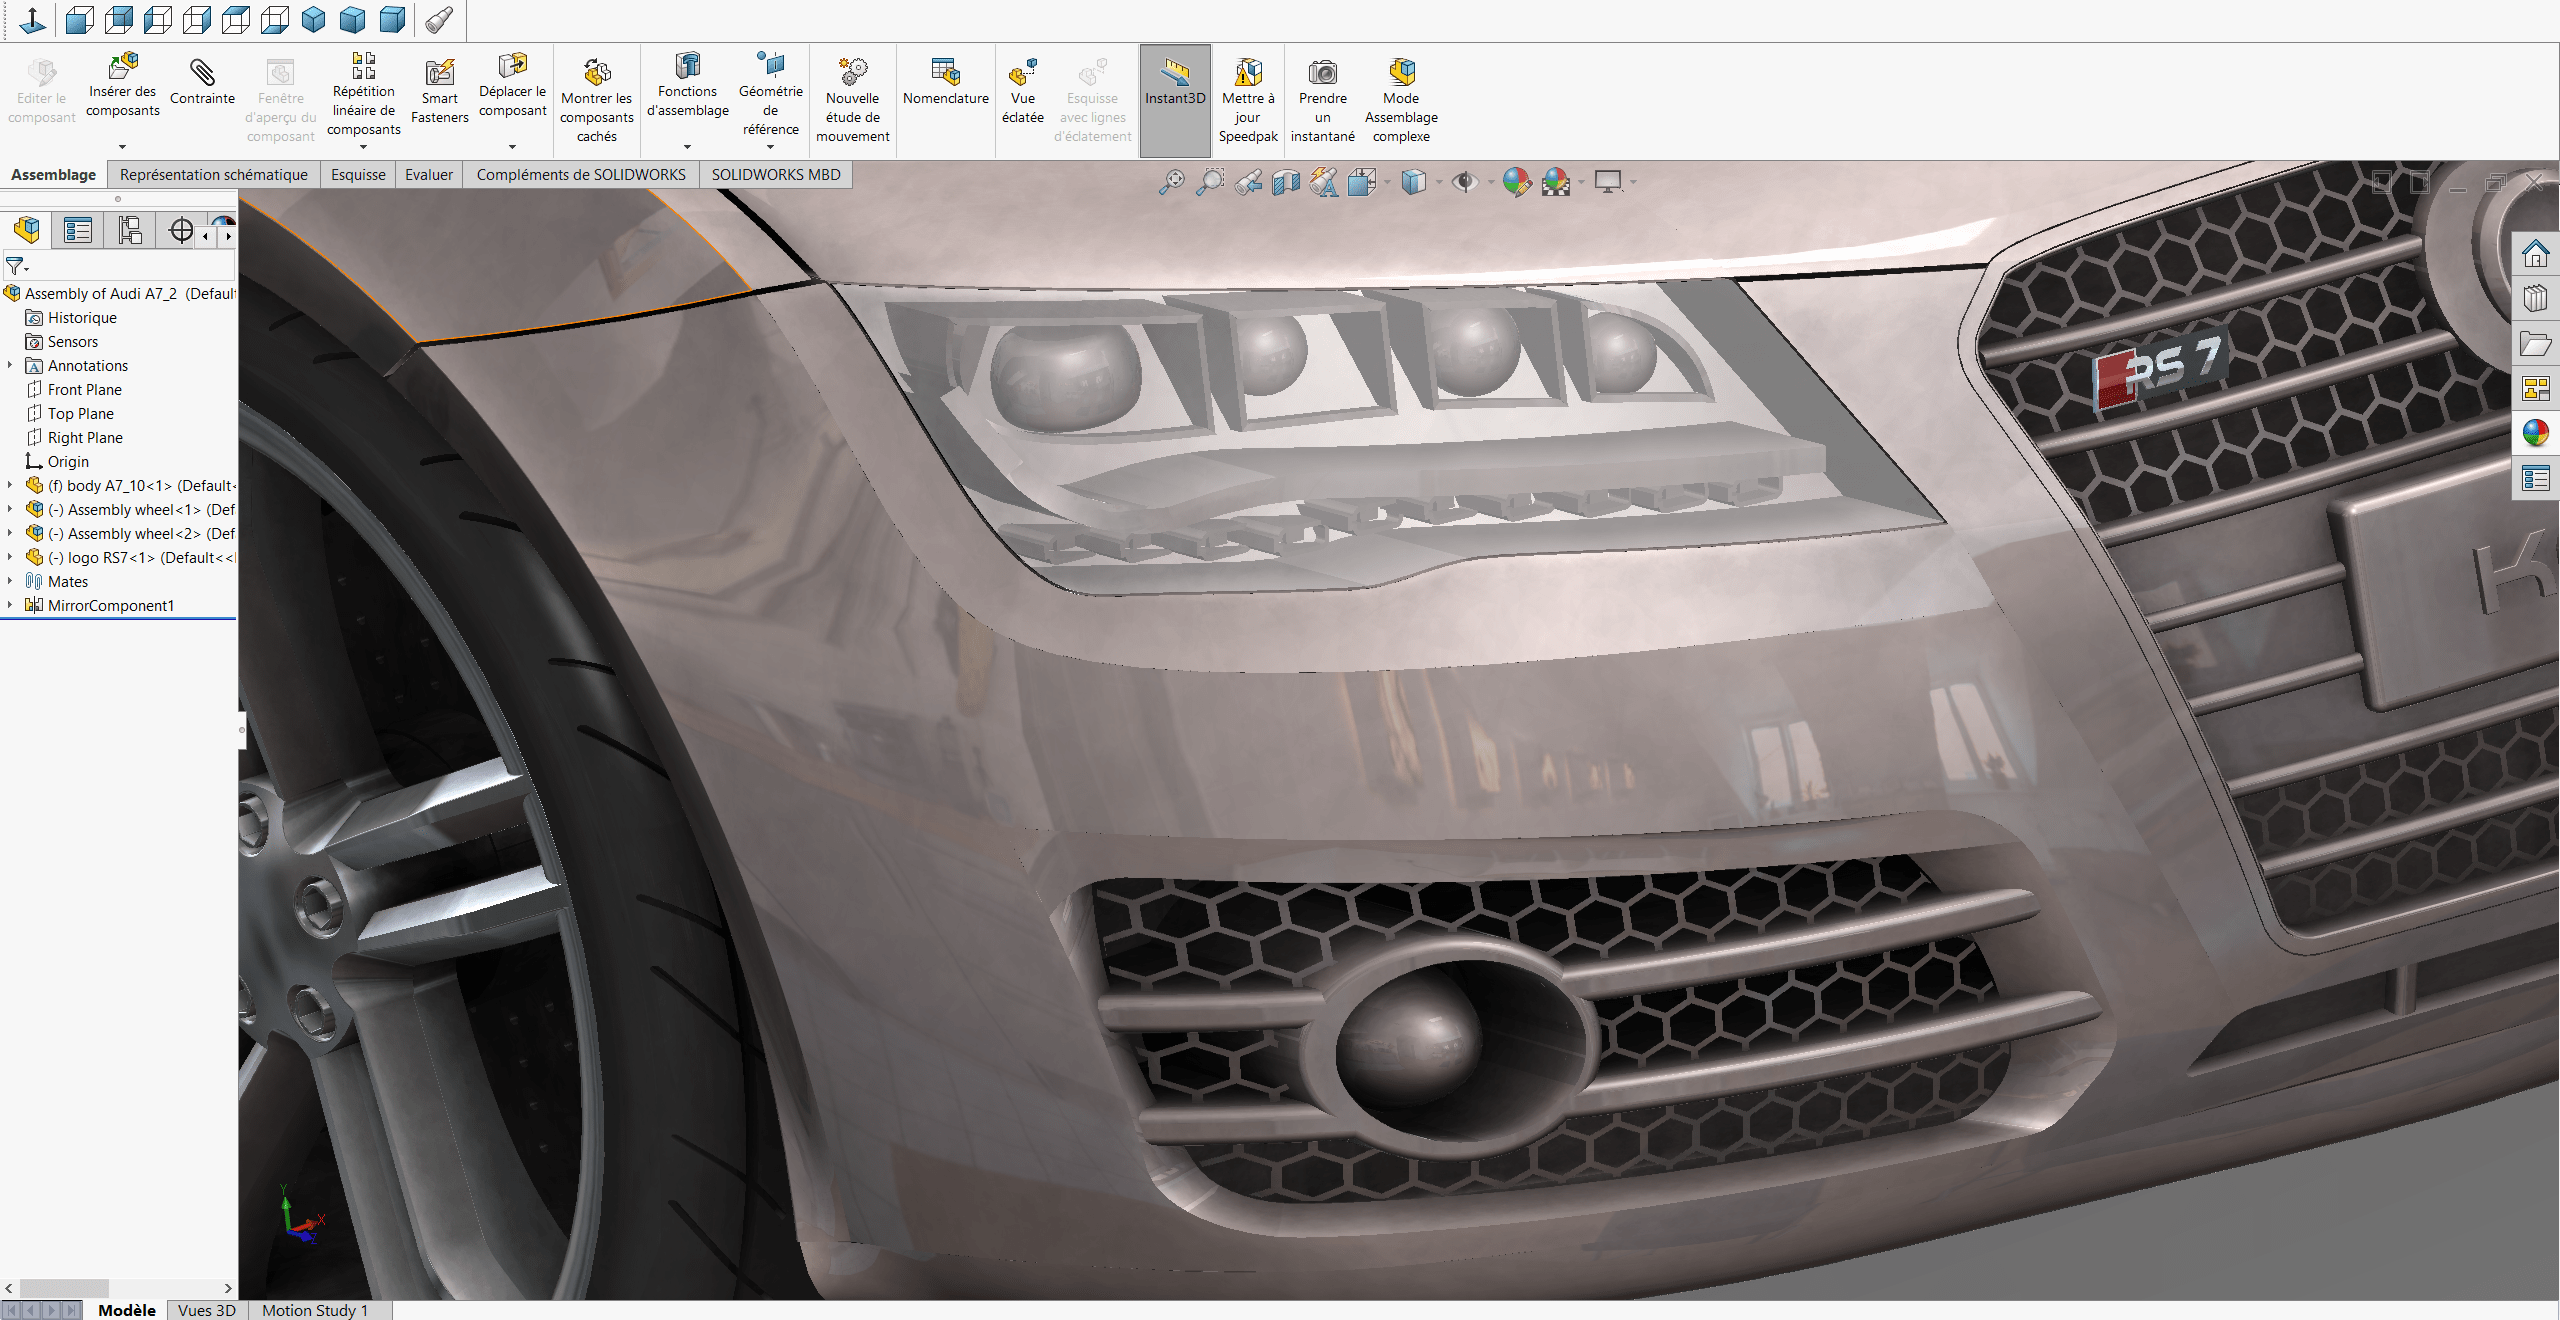Screen dimensions: 2560x1320
Task: Start Nouvelle étude de mouvement
Action: tap(853, 100)
